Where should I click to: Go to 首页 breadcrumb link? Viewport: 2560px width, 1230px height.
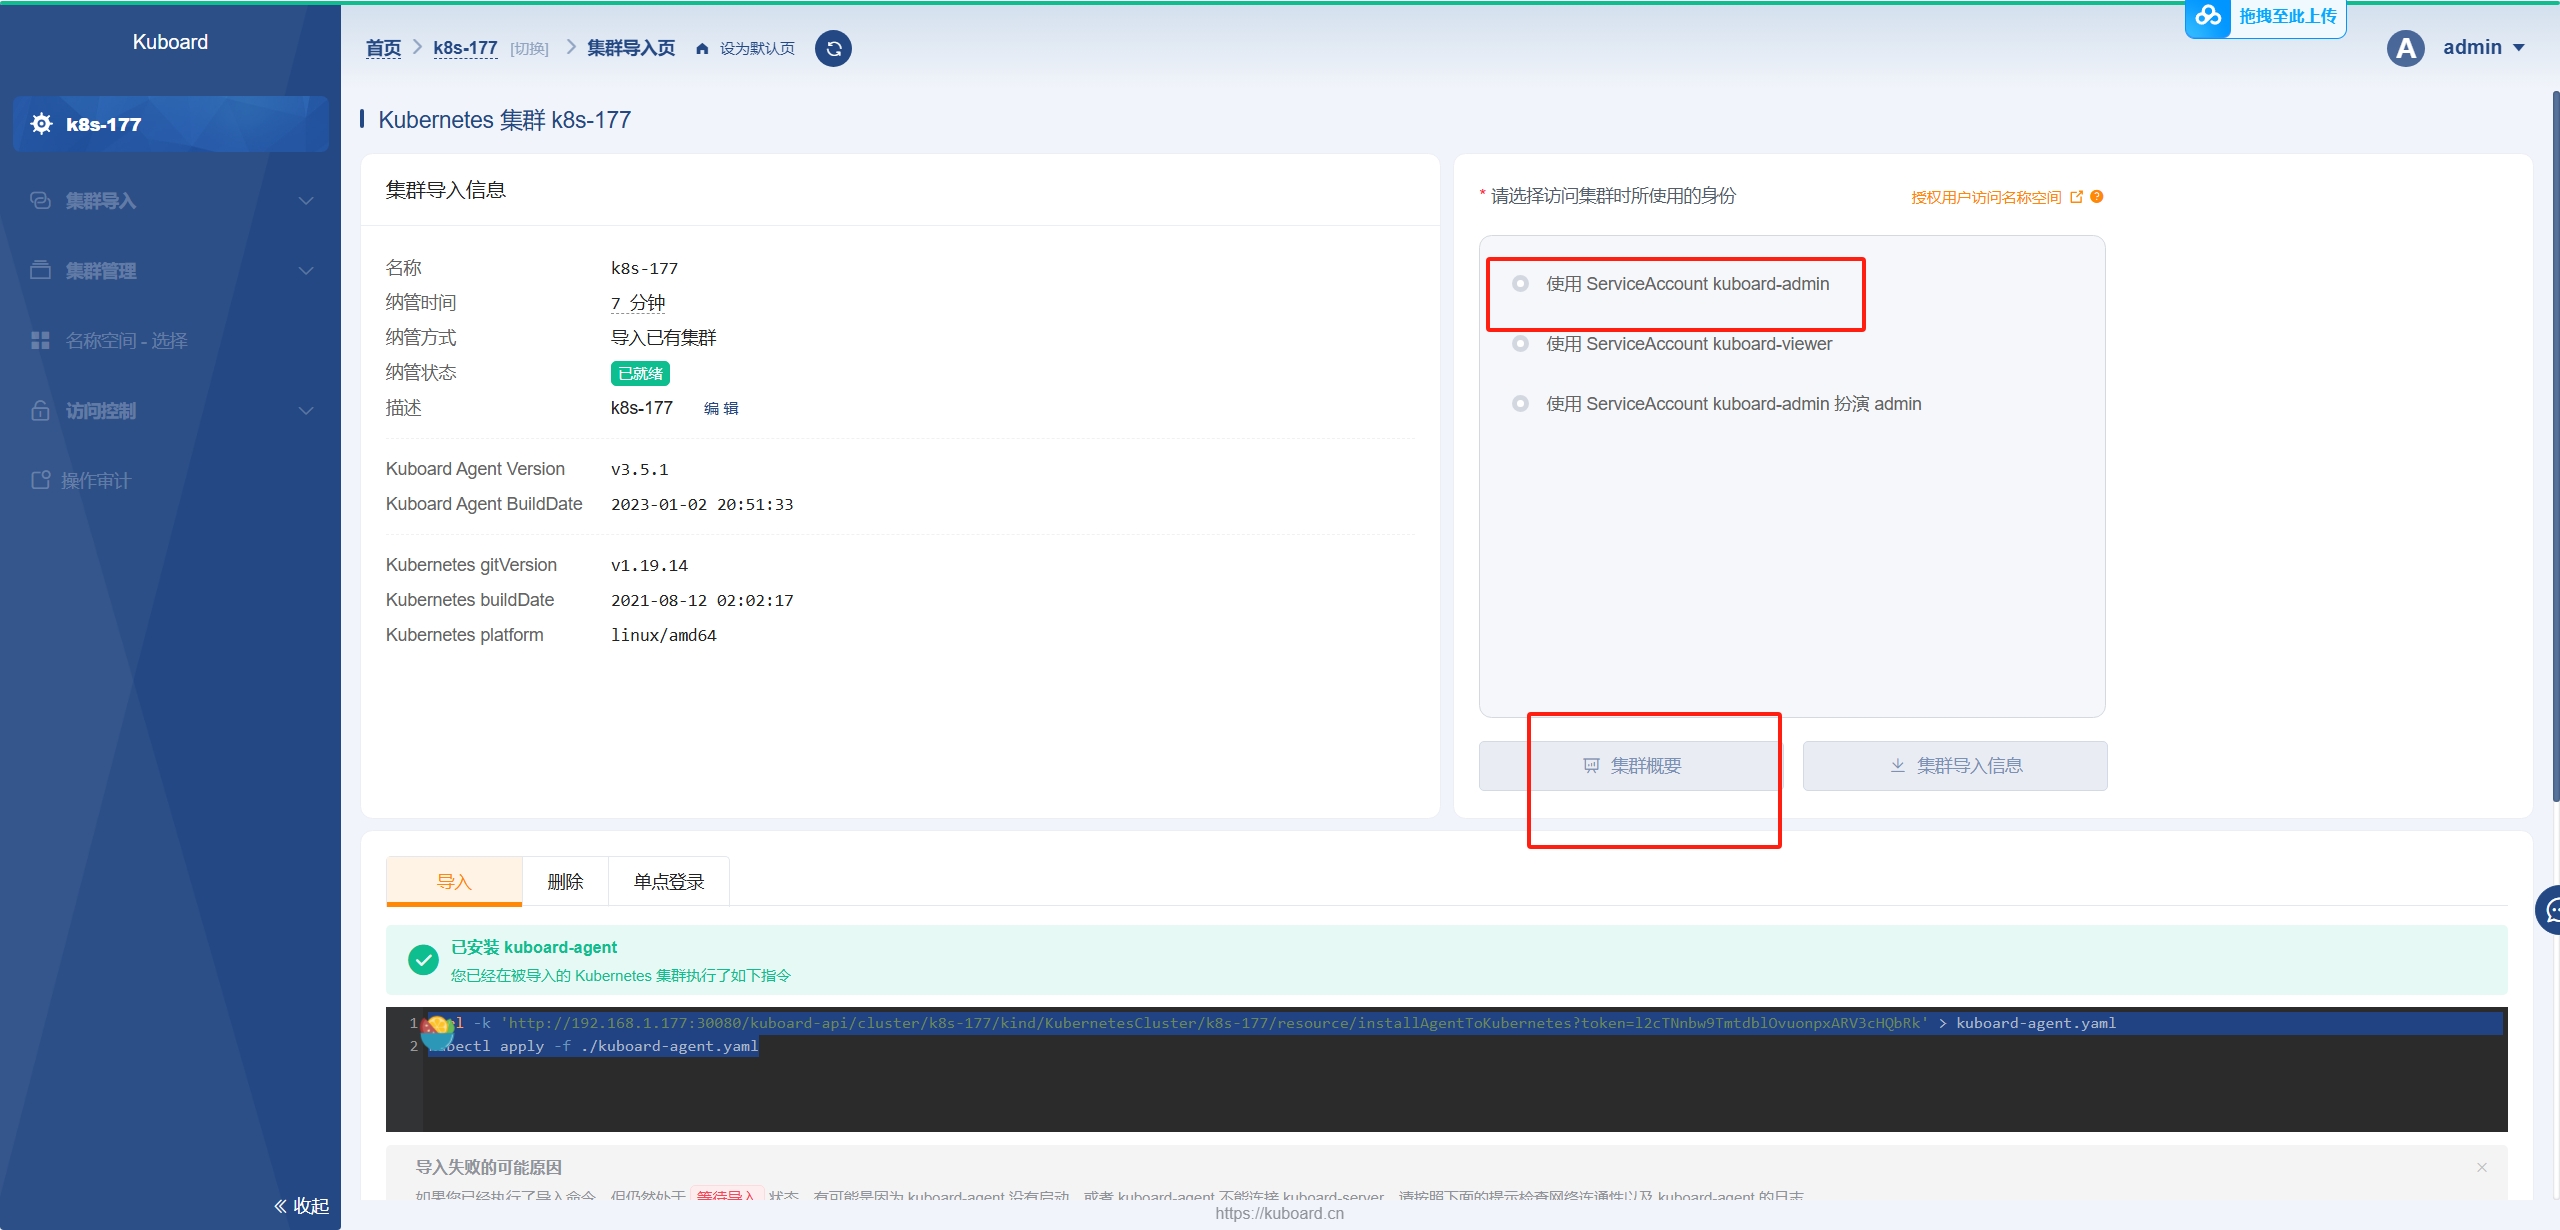tap(383, 48)
